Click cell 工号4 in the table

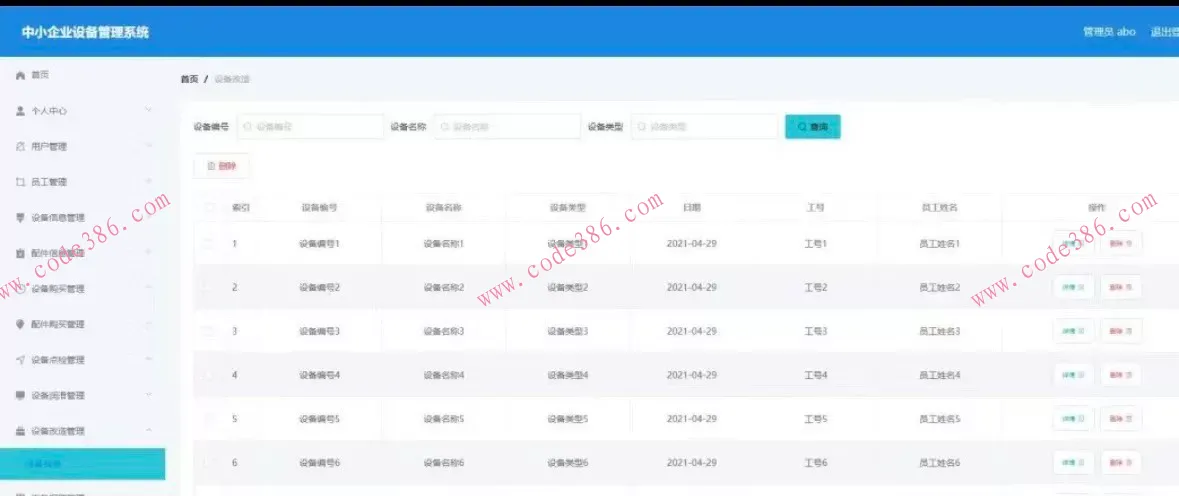click(x=816, y=374)
